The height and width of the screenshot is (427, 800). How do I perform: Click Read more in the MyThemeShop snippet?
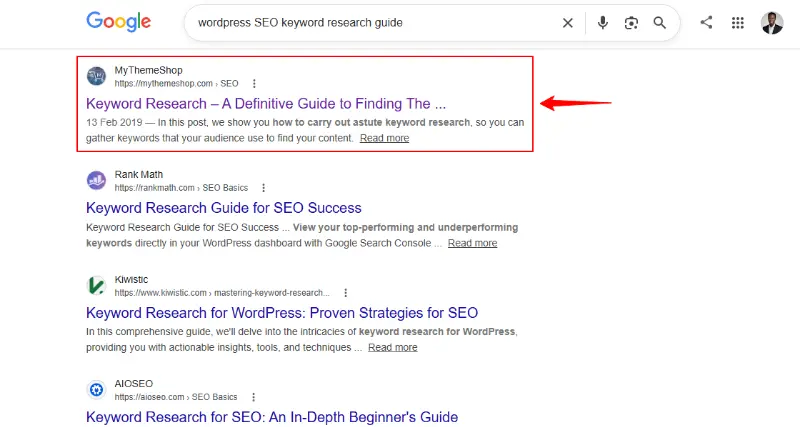[x=384, y=138]
